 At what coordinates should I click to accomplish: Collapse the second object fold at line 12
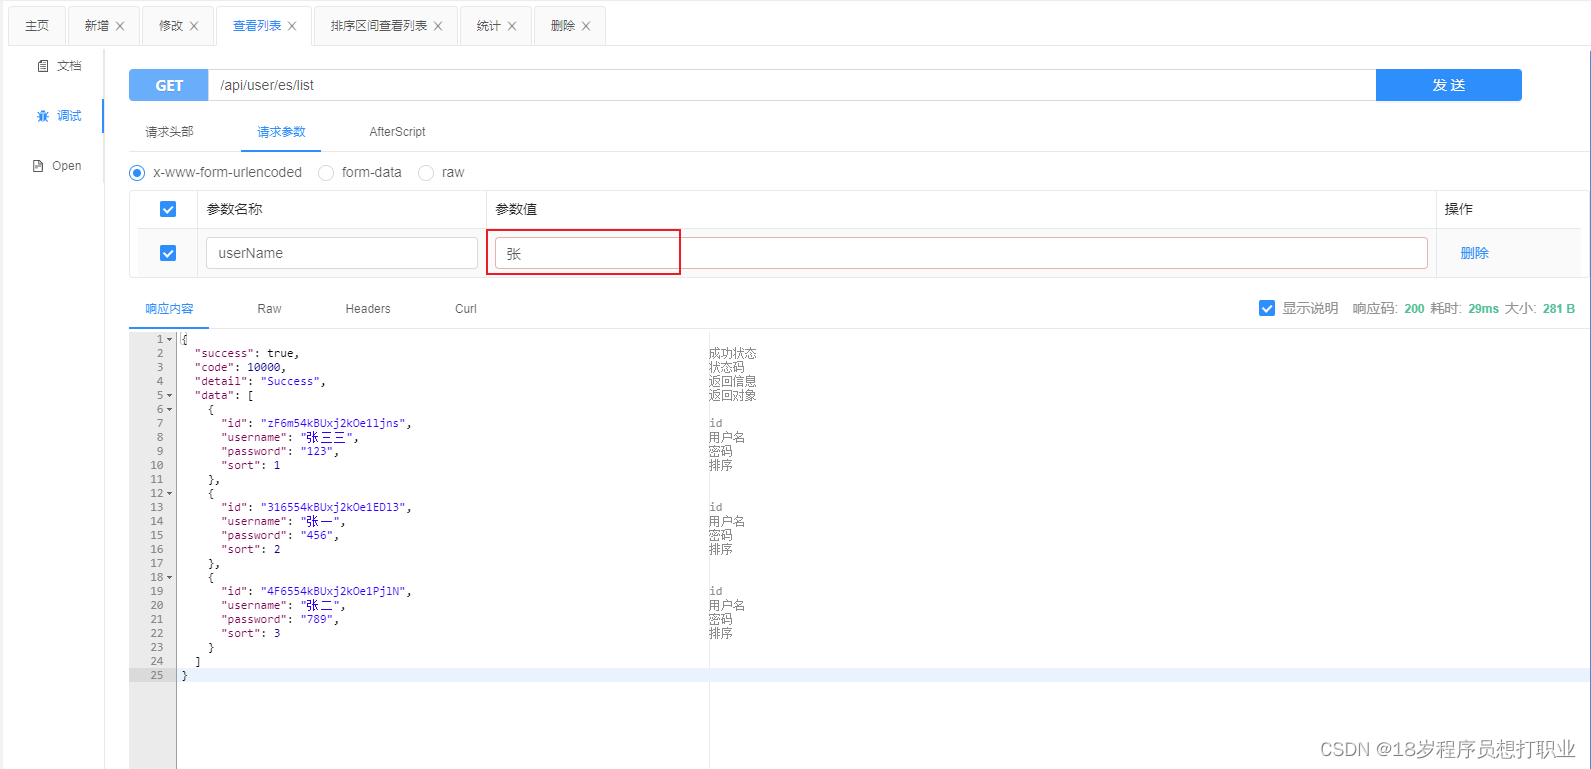point(170,494)
